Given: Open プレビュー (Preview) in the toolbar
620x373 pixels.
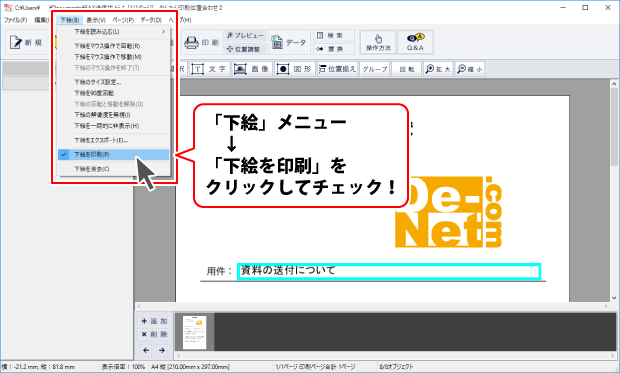Looking at the screenshot, I should [x=246, y=36].
